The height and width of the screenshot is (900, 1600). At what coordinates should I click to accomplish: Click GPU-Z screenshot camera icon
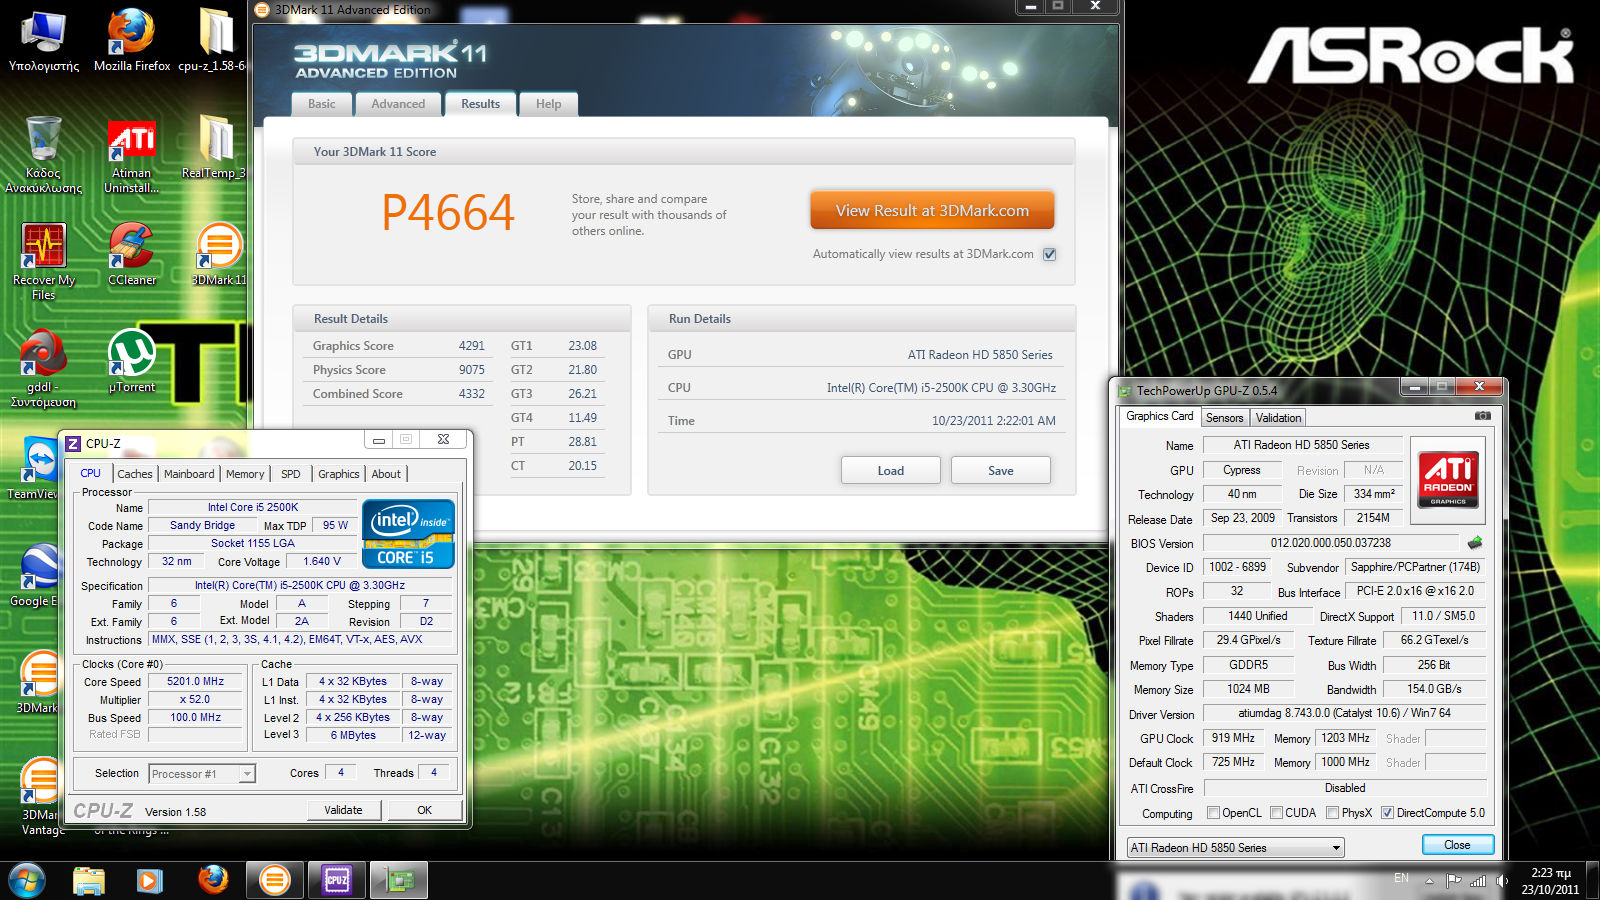coord(1483,416)
